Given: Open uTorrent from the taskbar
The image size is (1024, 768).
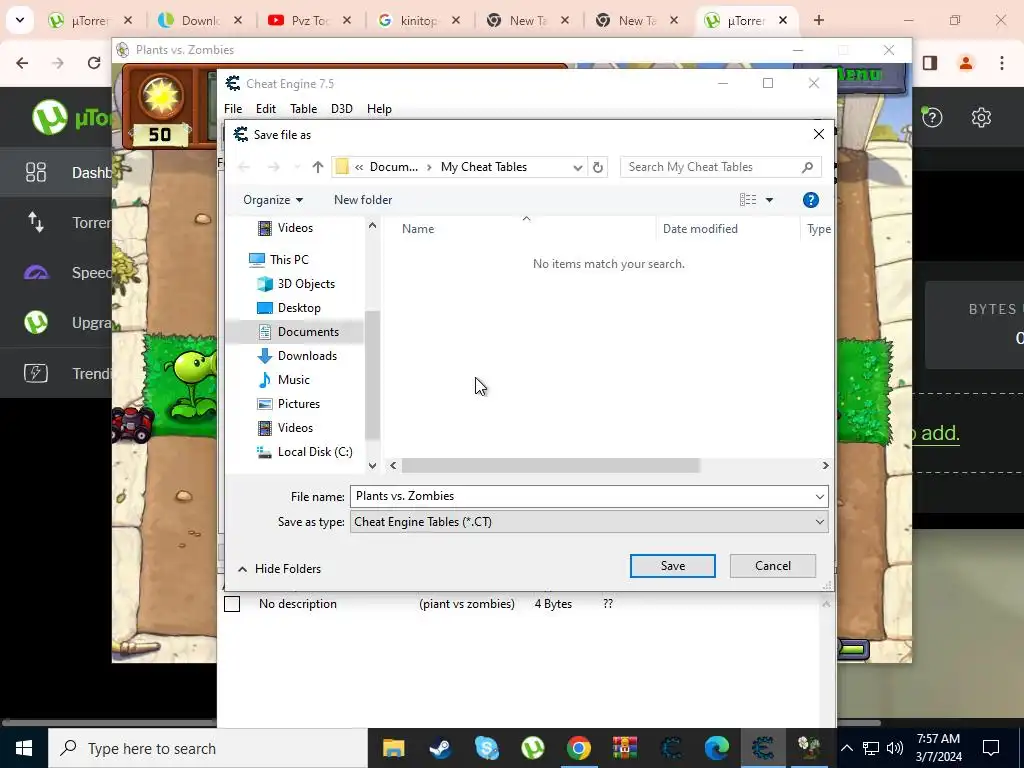Looking at the screenshot, I should 533,748.
